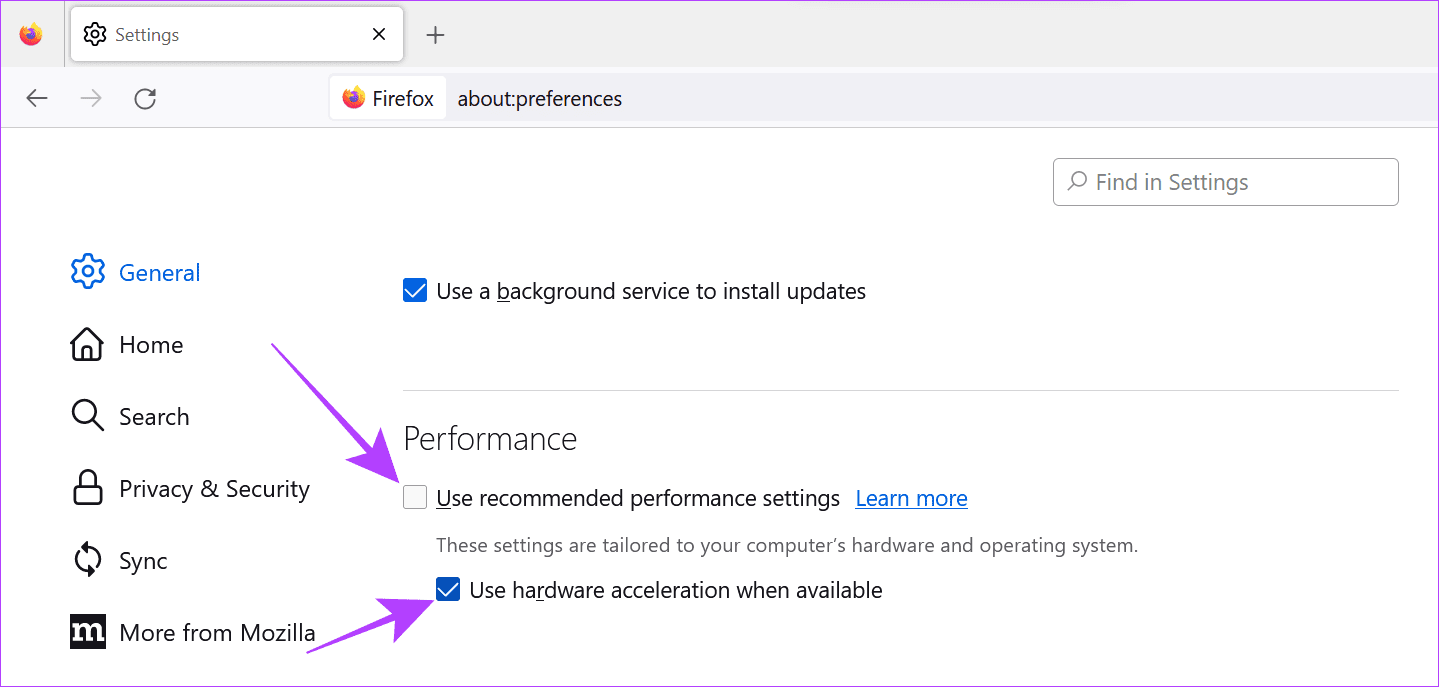This screenshot has width=1439, height=688.
Task: Reload the Settings page
Action: [144, 98]
